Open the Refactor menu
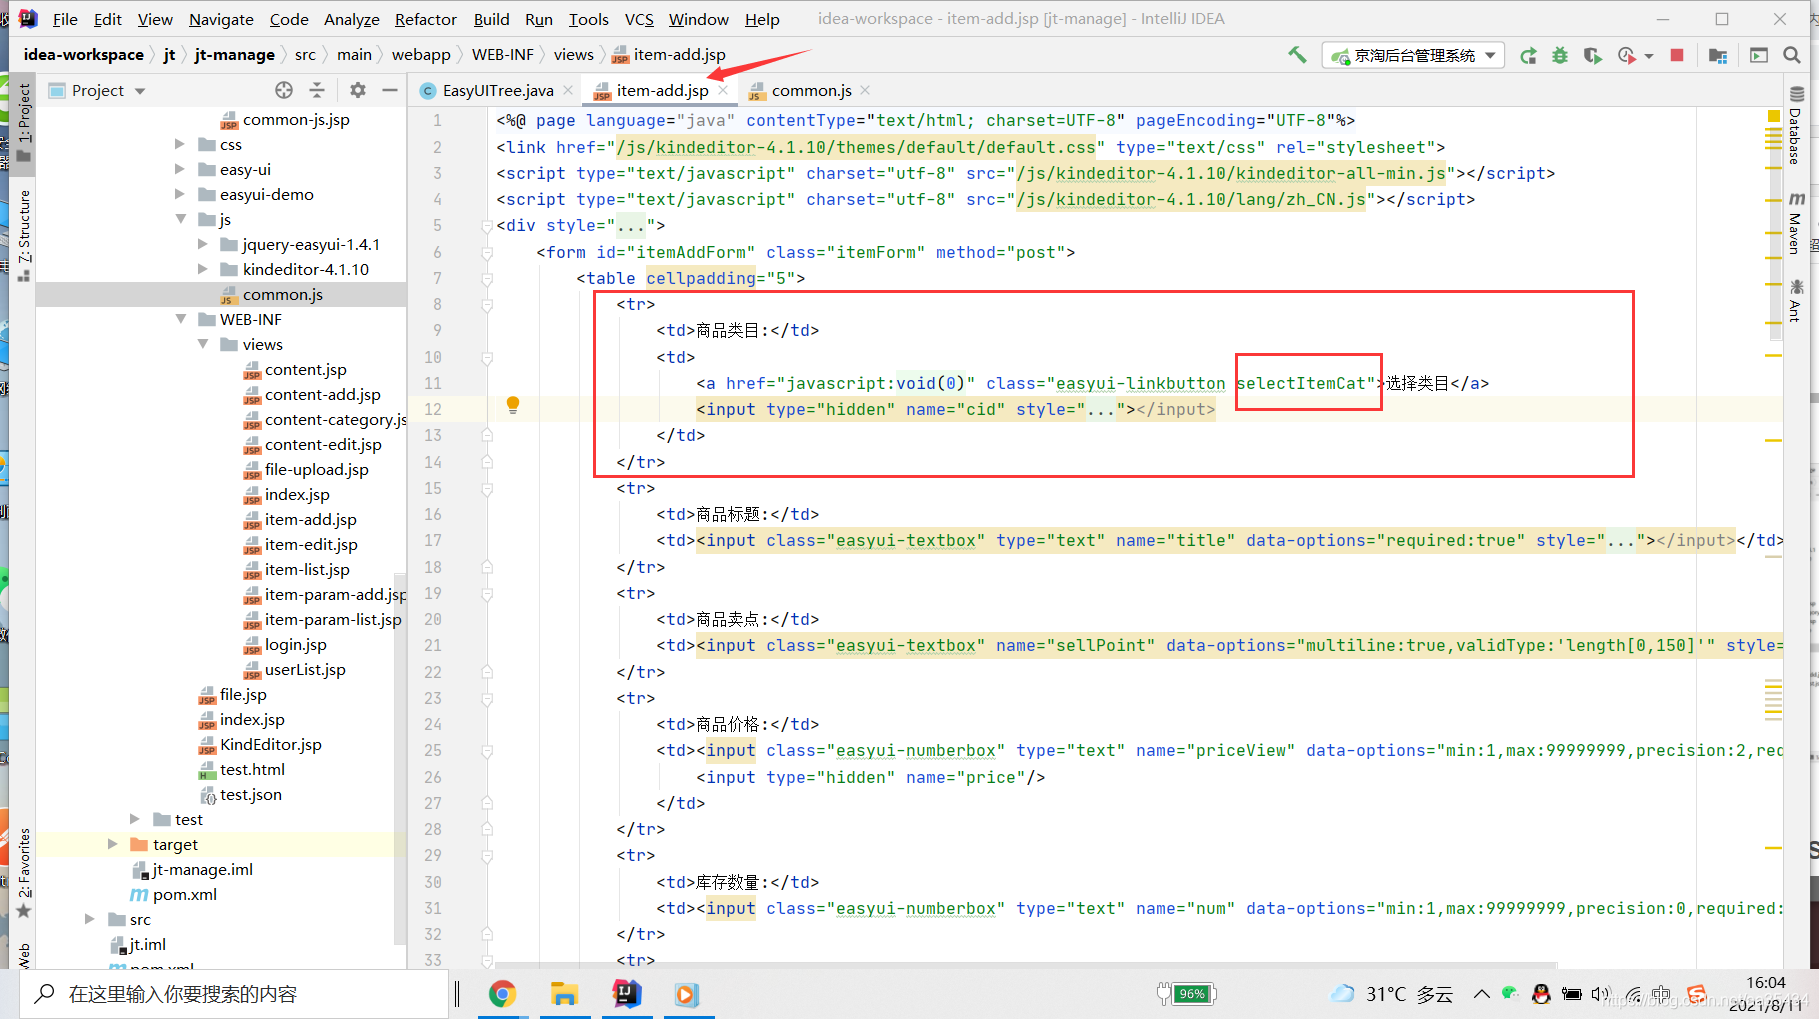 pos(425,19)
